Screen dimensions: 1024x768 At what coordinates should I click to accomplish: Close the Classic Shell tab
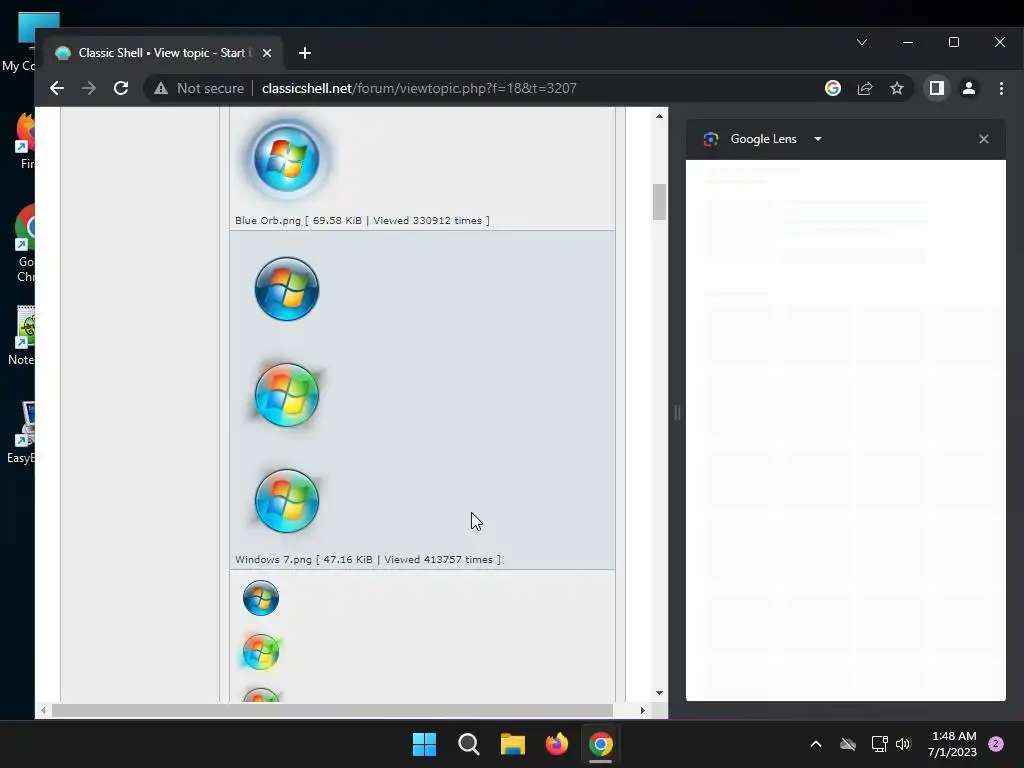[x=266, y=53]
